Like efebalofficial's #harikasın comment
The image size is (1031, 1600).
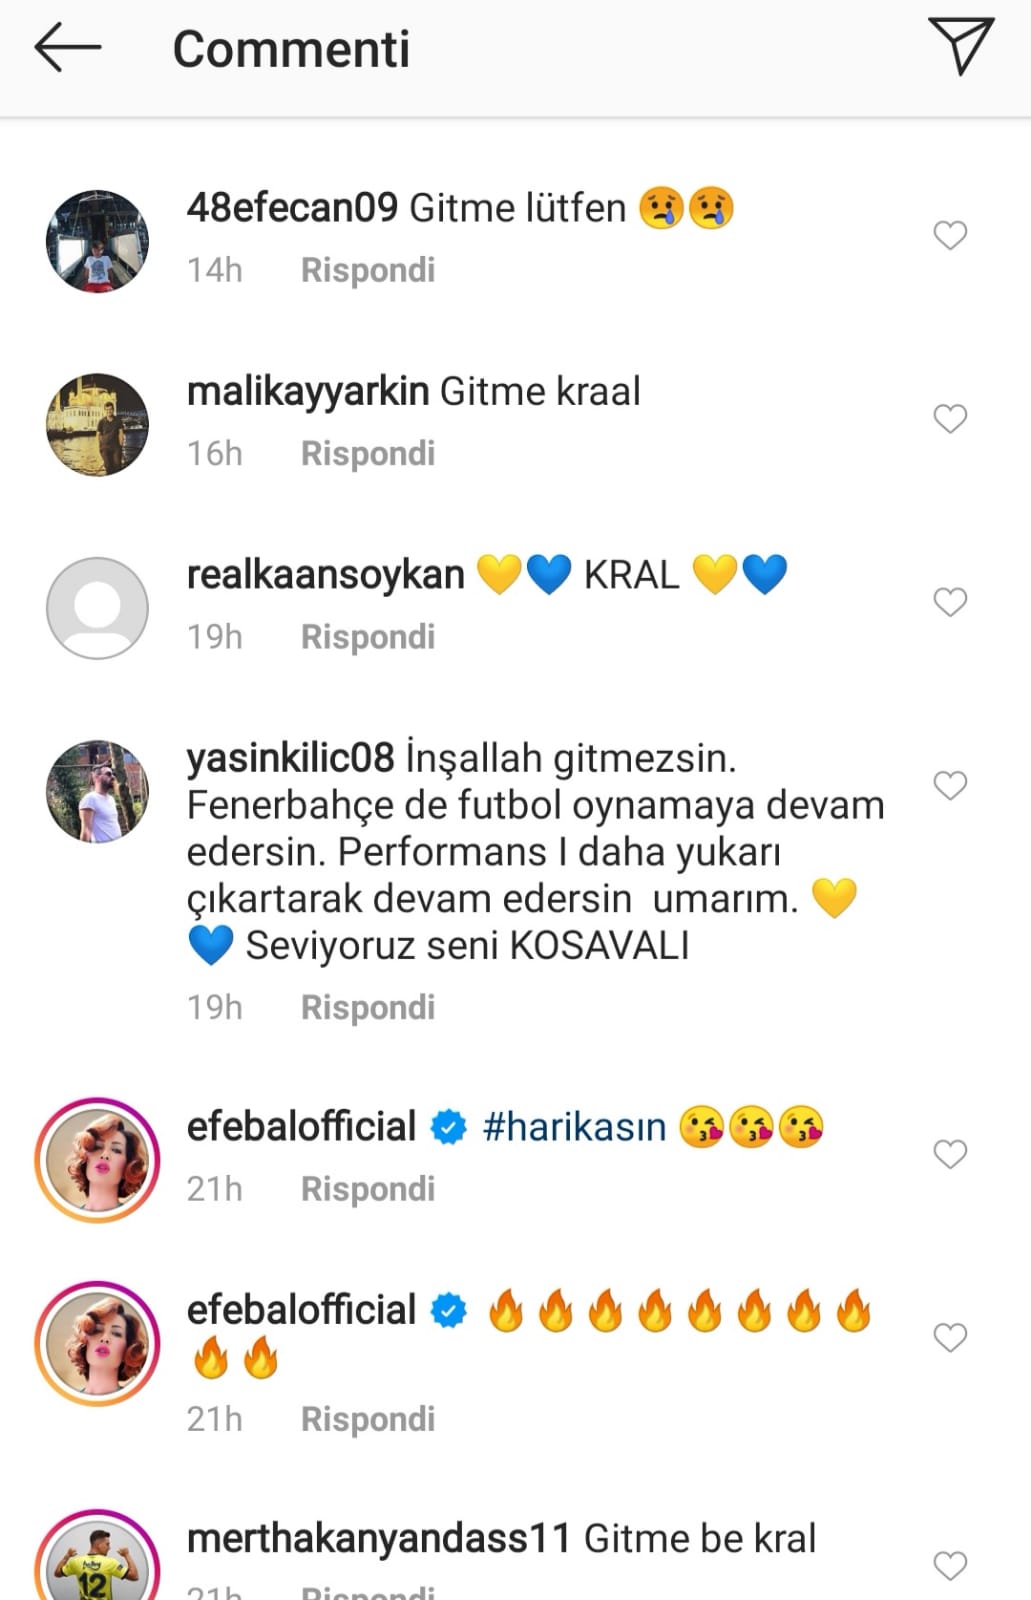950,1154
